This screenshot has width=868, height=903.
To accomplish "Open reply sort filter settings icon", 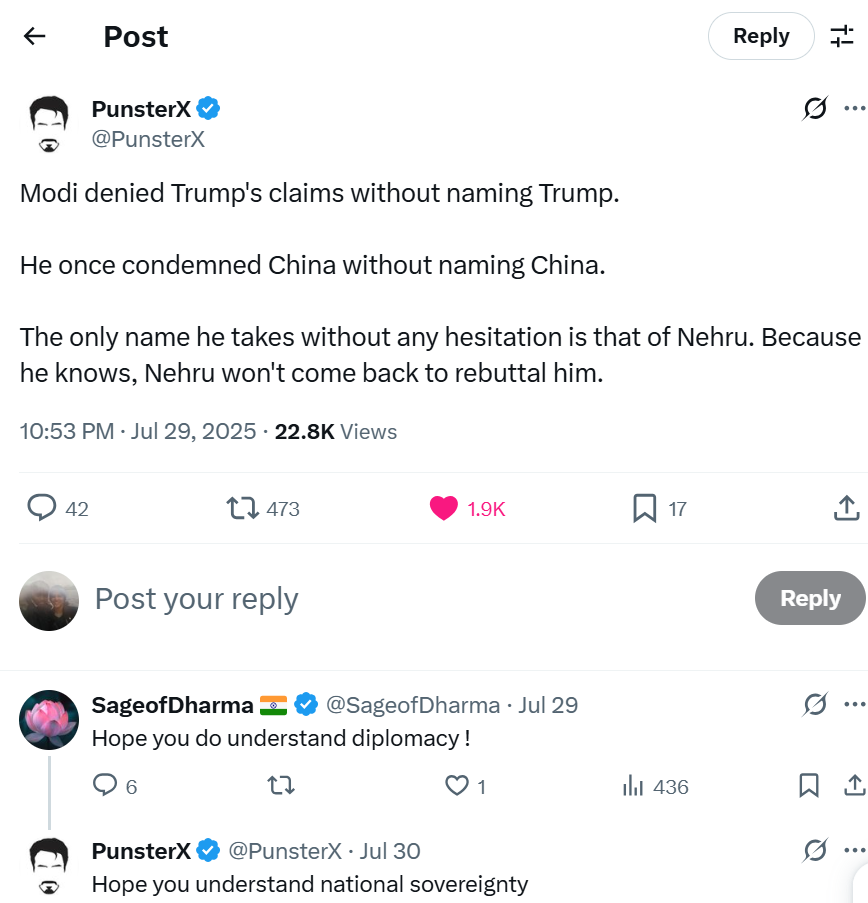I will (x=842, y=37).
